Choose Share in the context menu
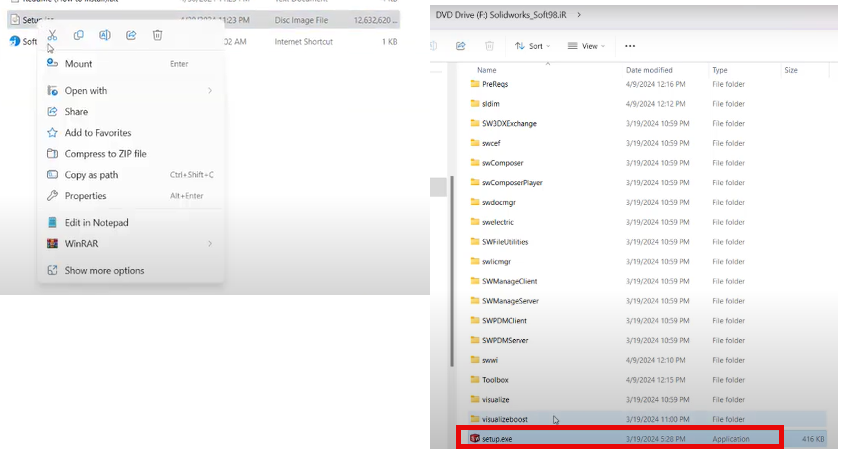The image size is (847, 449). [130, 112]
